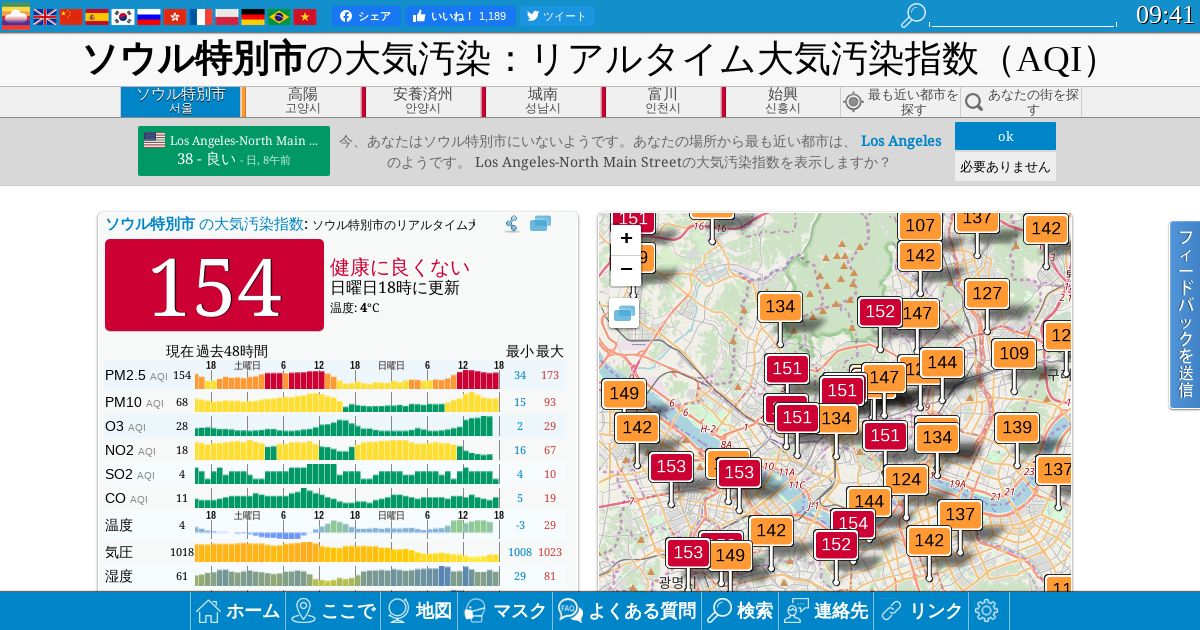
Task: Select the 安養済州 city tab
Action: point(423,101)
